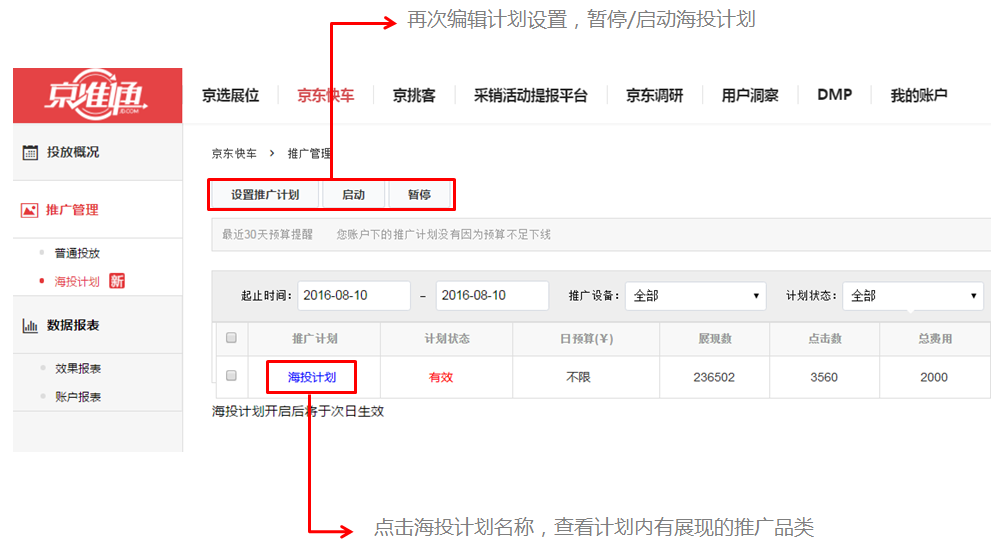Select 用户洞察 in top navigation
Viewport: 1002px width, 546px height.
750,96
